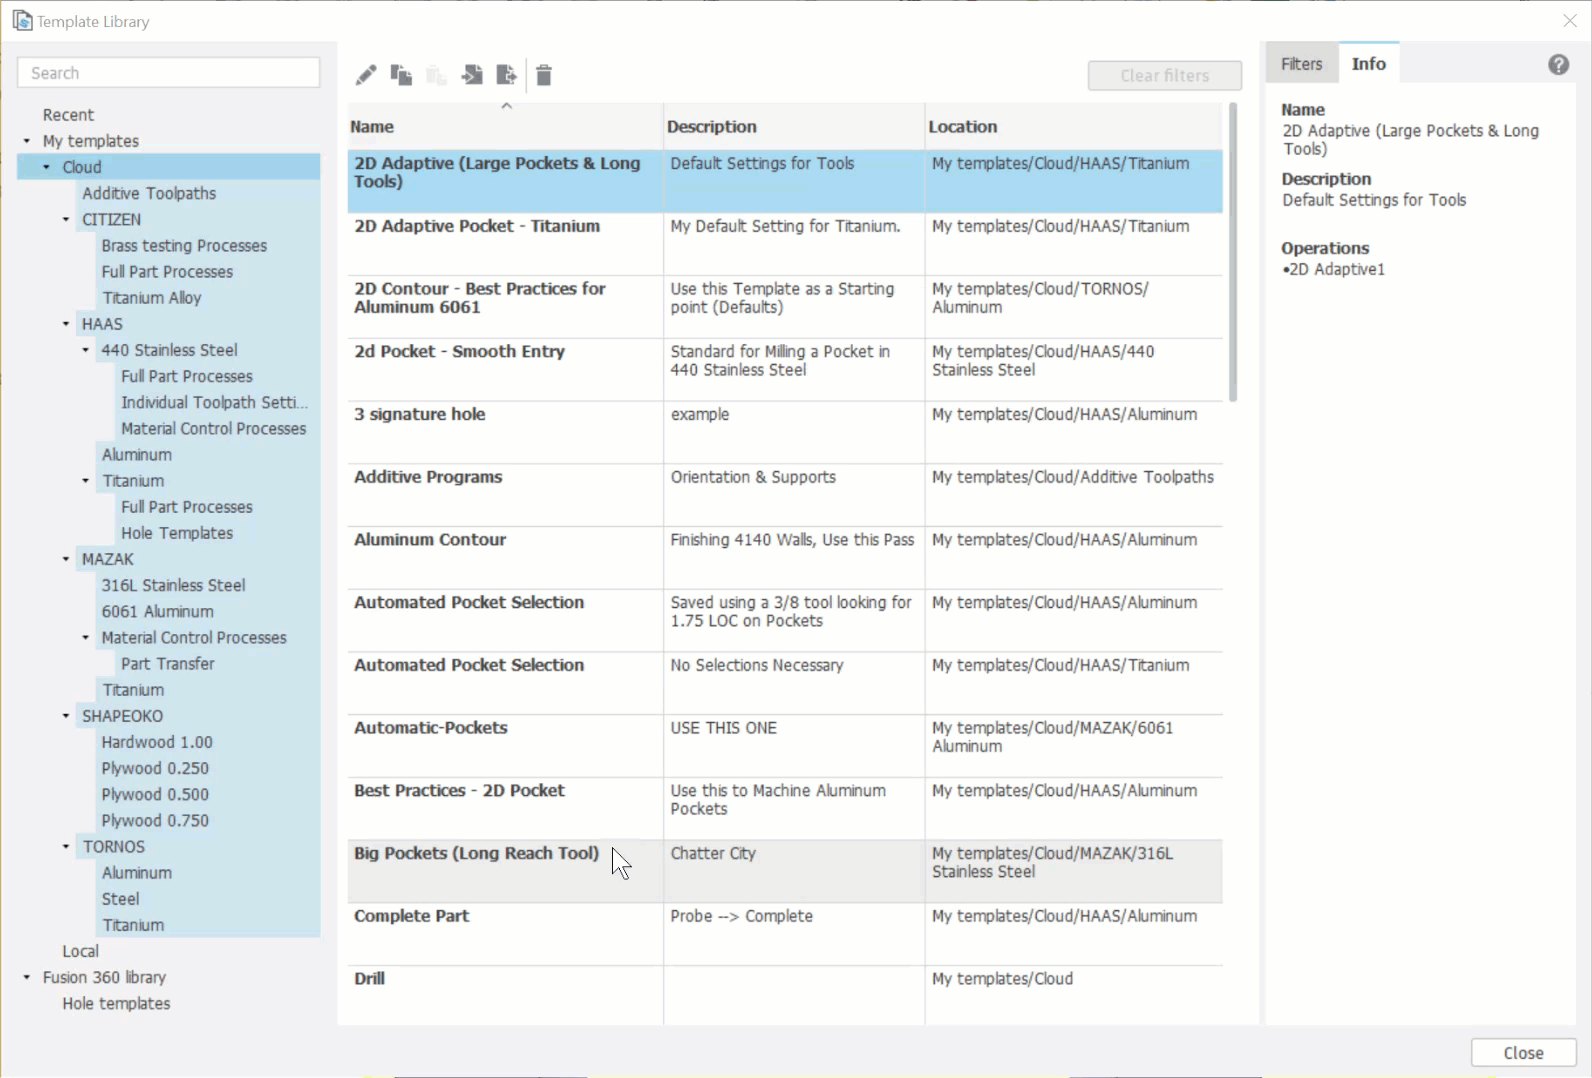
Task: Select Best Practices - 2D Pocket template
Action: pos(785,809)
